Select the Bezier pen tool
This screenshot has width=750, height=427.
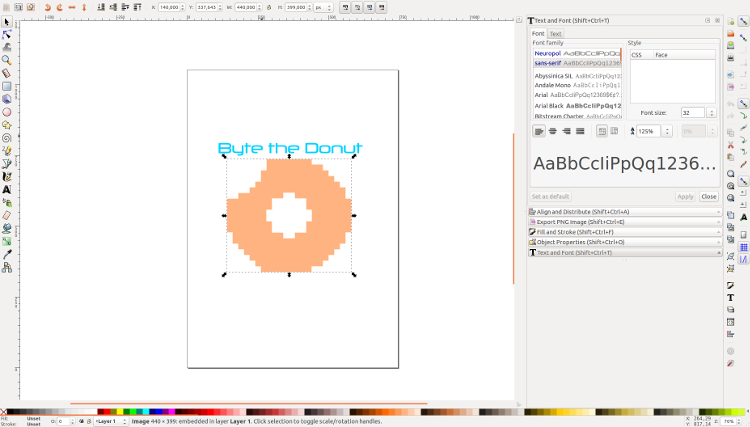click(x=7, y=164)
